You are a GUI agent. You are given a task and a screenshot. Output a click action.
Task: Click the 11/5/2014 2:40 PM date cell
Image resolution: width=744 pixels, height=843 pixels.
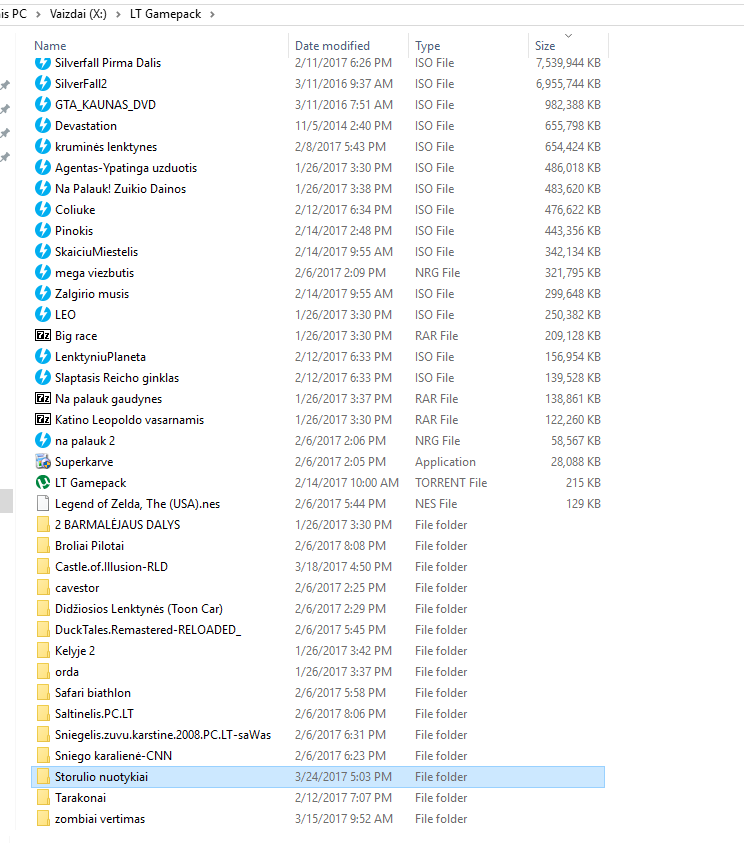(x=343, y=126)
